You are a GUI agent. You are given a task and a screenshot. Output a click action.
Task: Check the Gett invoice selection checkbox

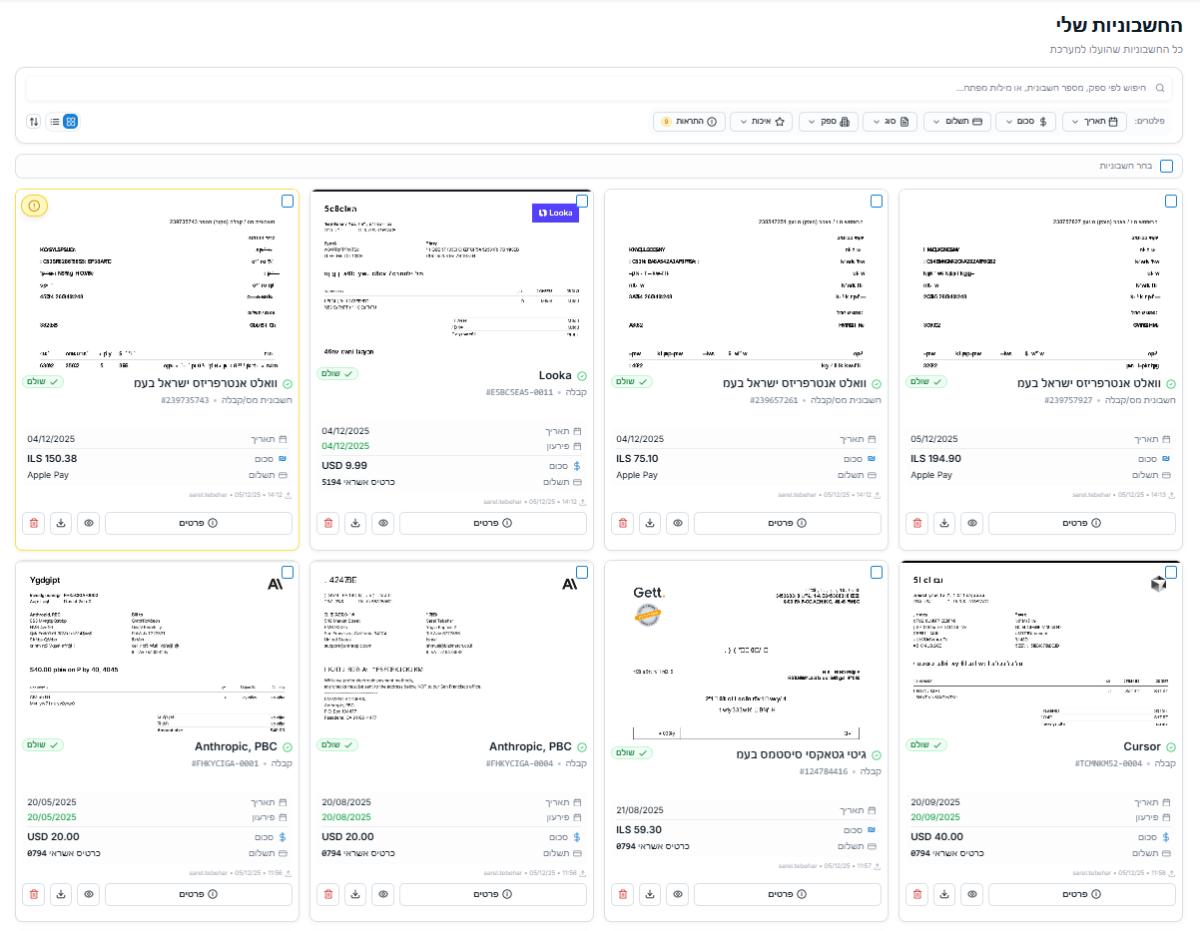[x=876, y=572]
